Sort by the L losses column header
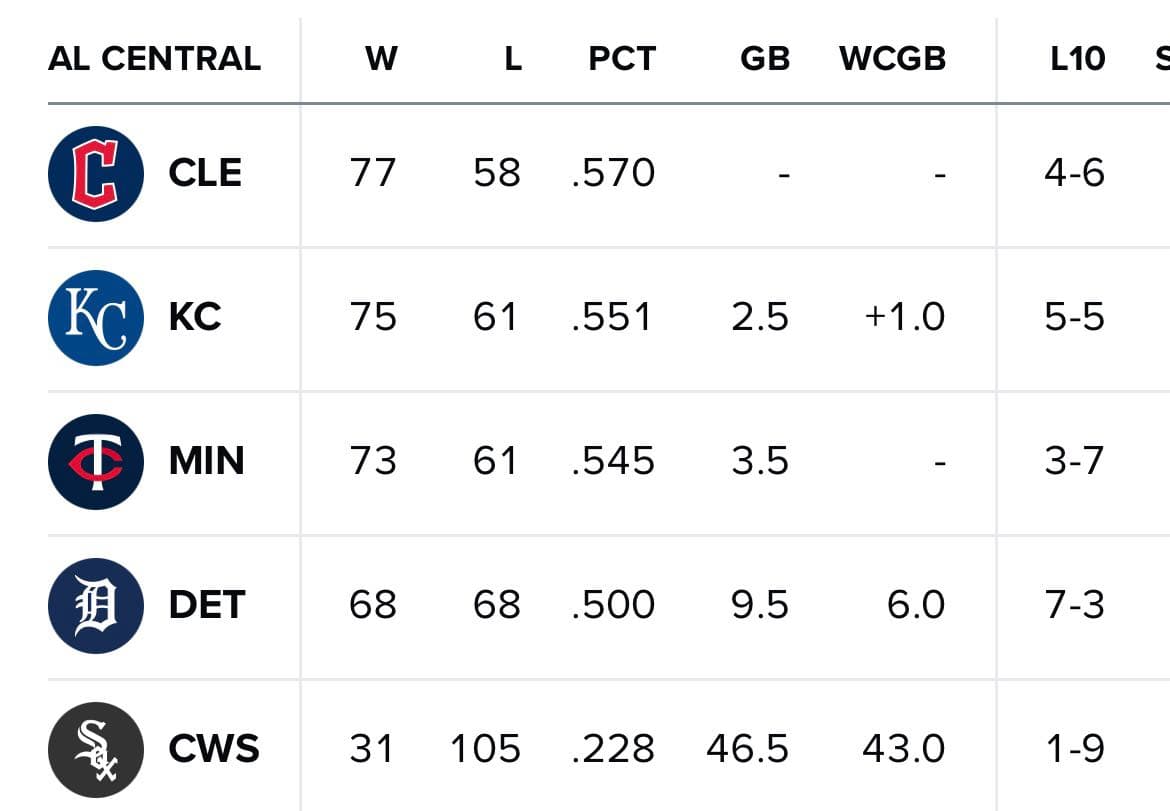The width and height of the screenshot is (1170, 811). pyautogui.click(x=512, y=59)
